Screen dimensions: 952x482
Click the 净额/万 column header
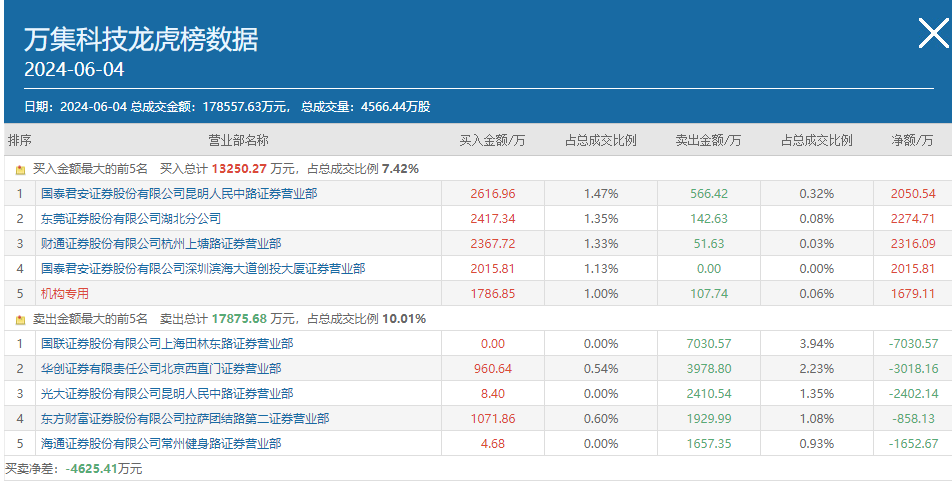click(913, 140)
